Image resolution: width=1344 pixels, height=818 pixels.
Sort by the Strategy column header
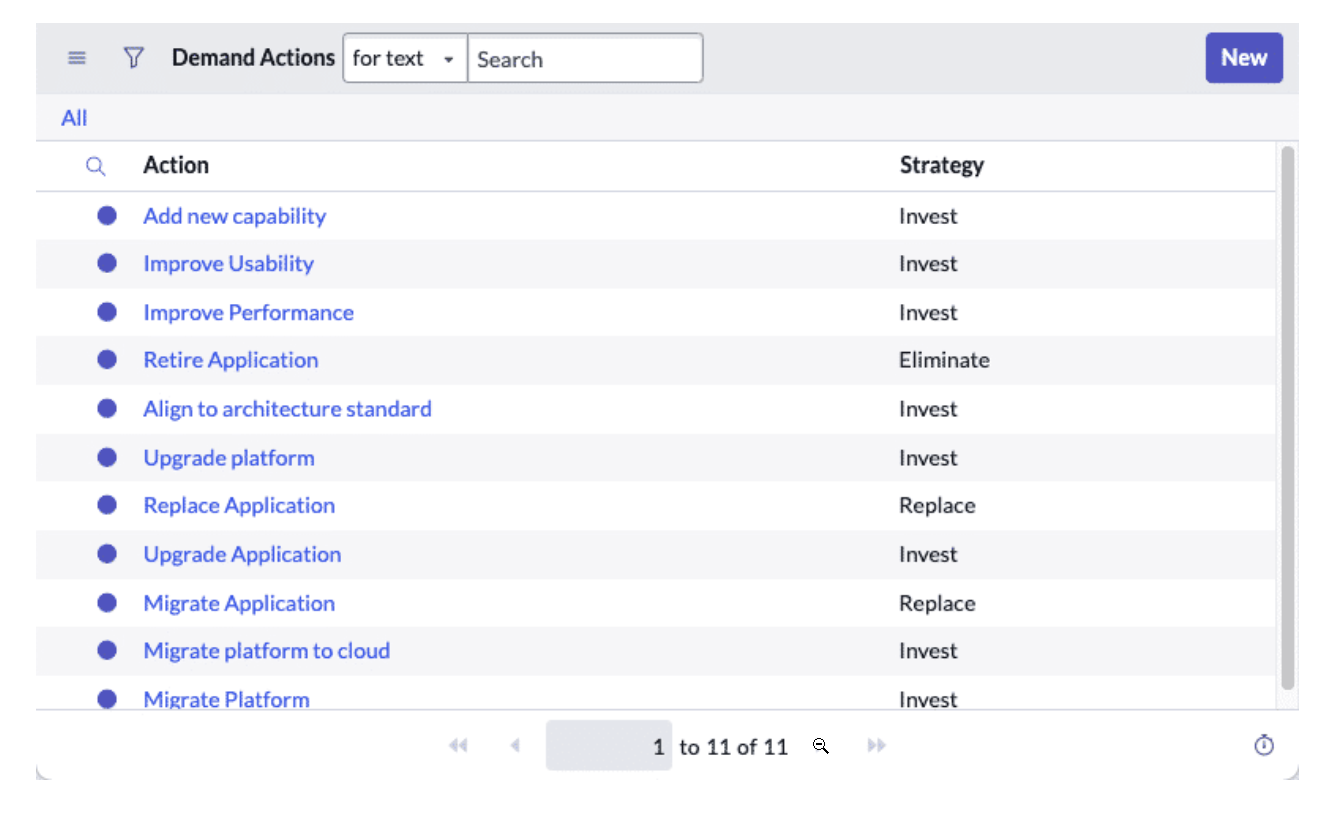click(x=941, y=165)
